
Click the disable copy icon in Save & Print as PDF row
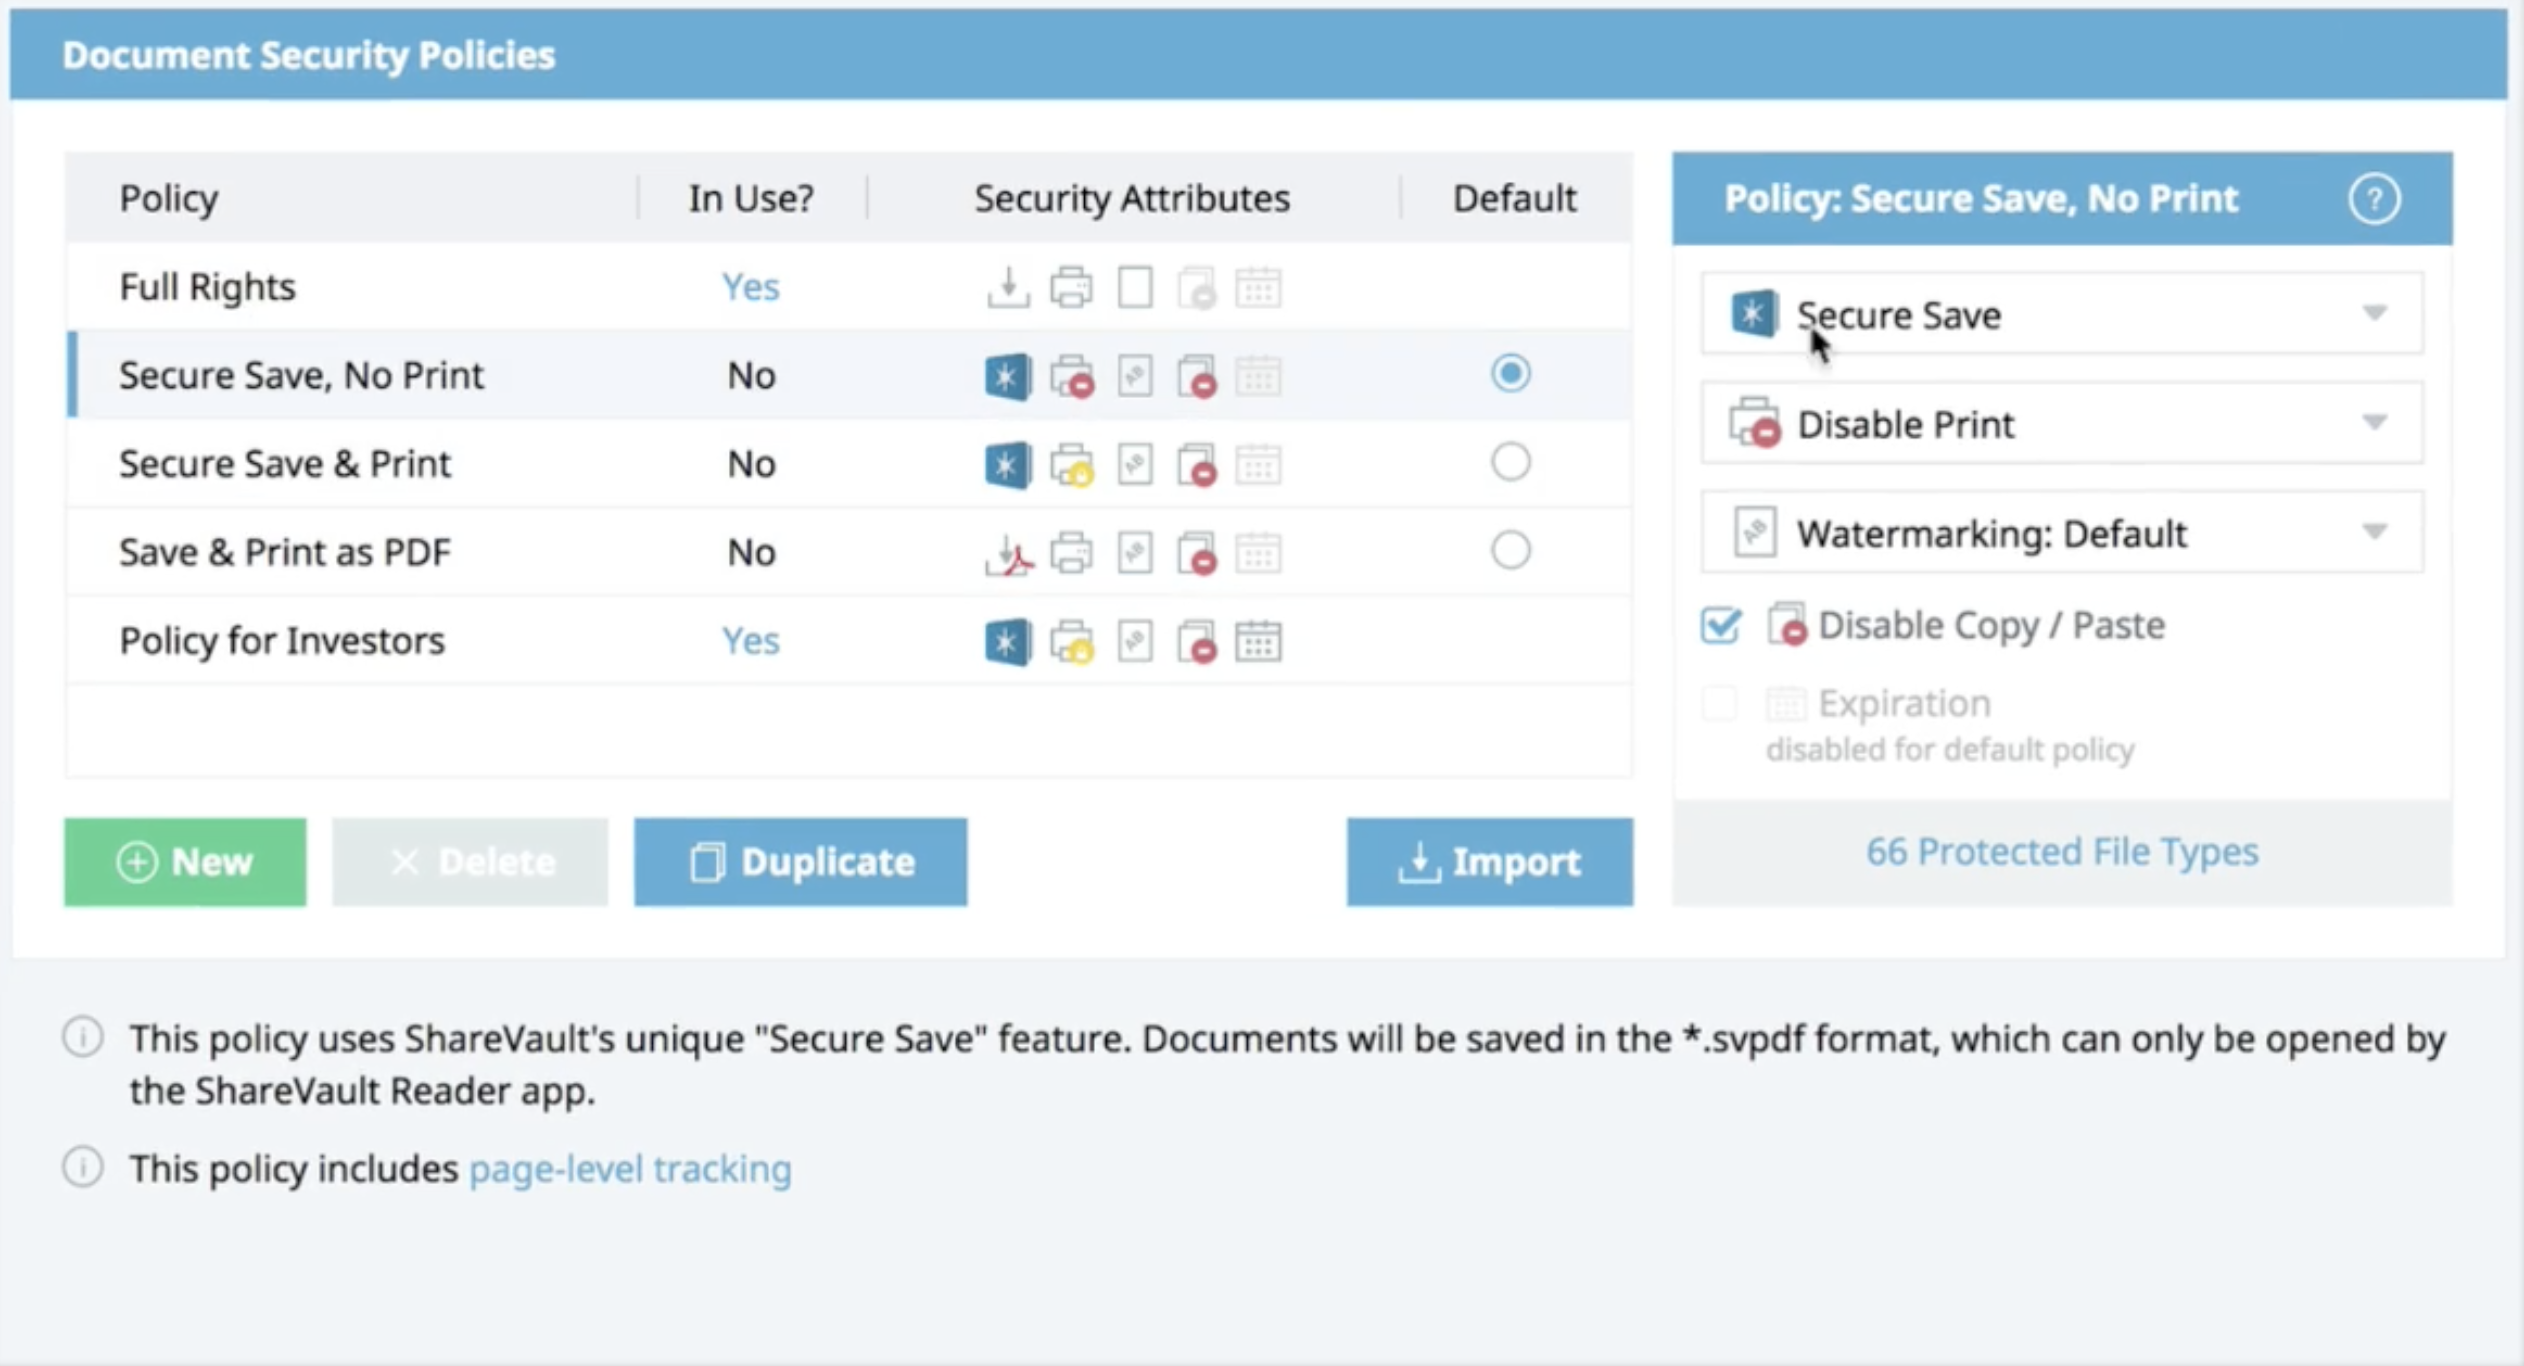(1197, 553)
